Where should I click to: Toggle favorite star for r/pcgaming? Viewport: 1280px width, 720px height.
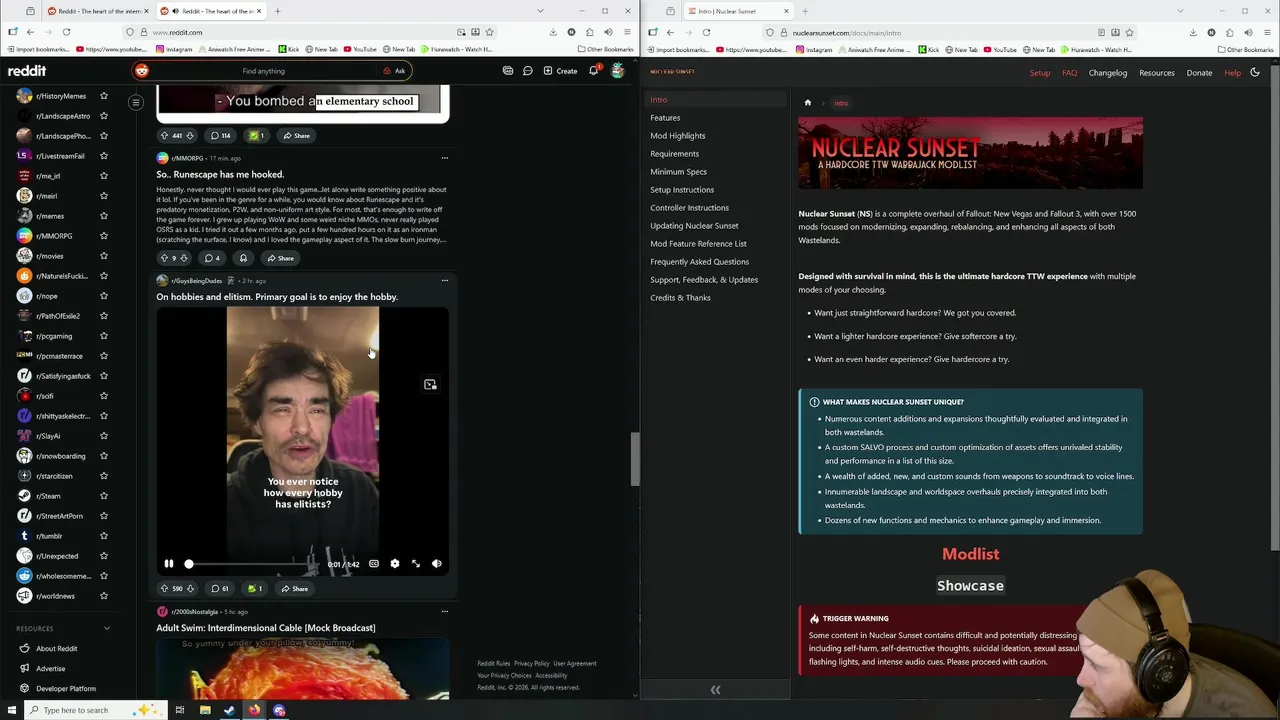pos(104,336)
